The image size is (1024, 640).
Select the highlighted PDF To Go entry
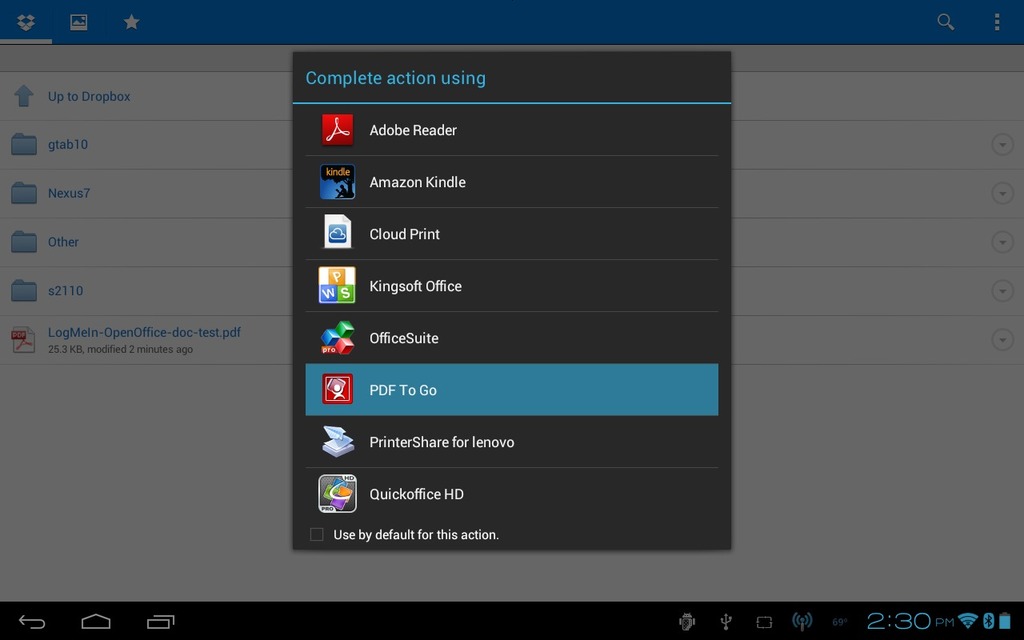tap(512, 390)
